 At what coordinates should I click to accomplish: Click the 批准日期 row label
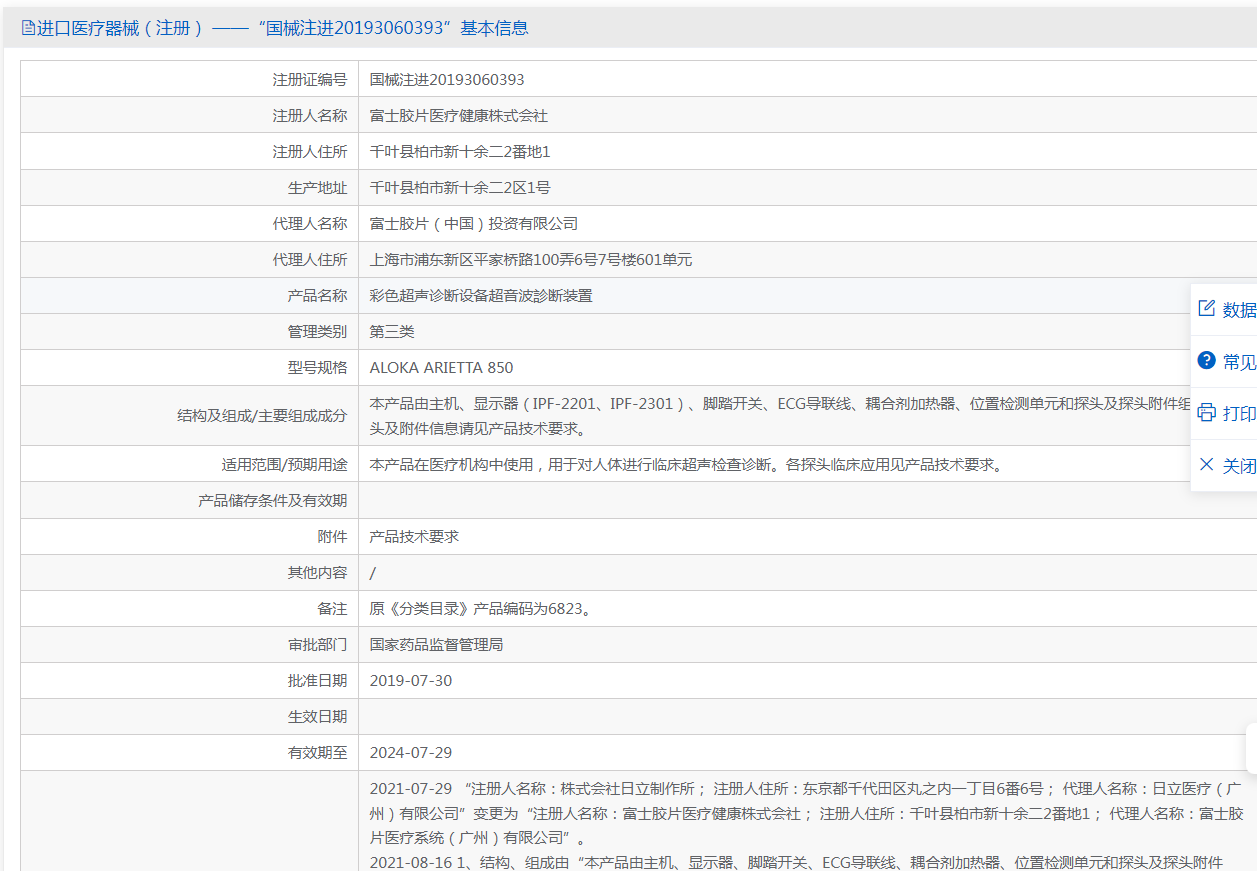pyautogui.click(x=318, y=681)
